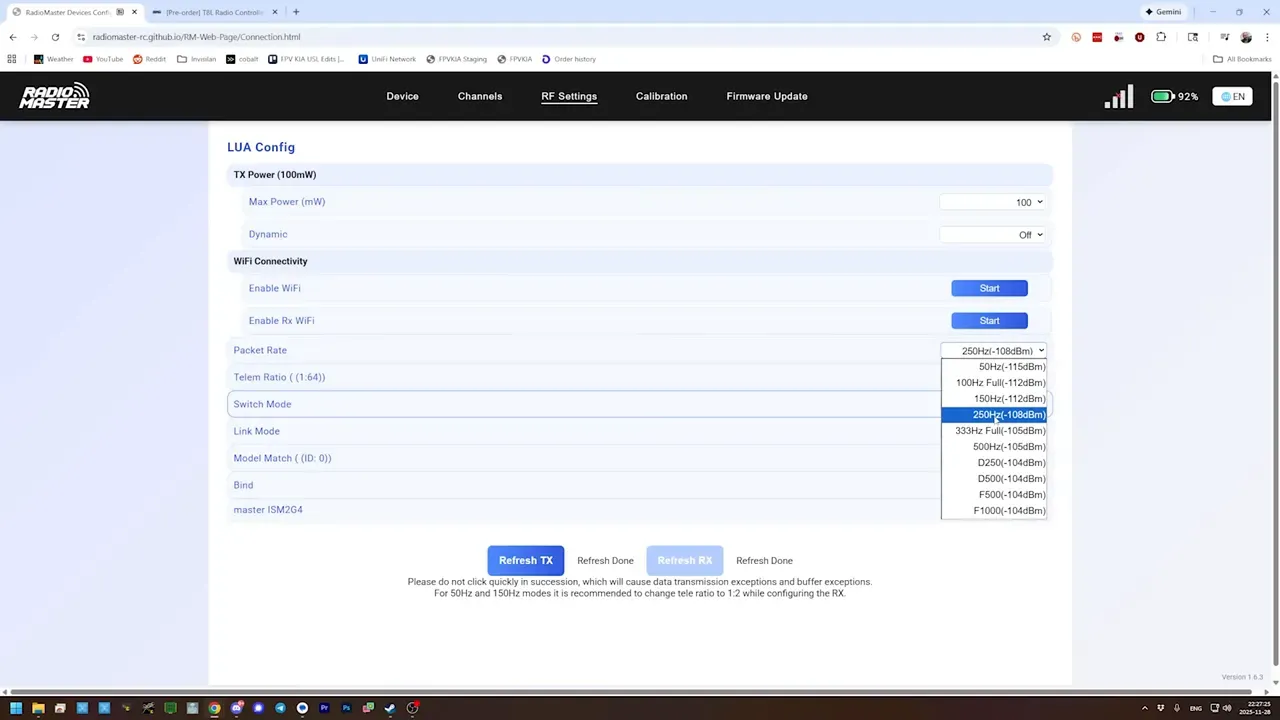Click the signal strength bars indicator
This screenshot has width=1280, height=720.
(x=1118, y=96)
